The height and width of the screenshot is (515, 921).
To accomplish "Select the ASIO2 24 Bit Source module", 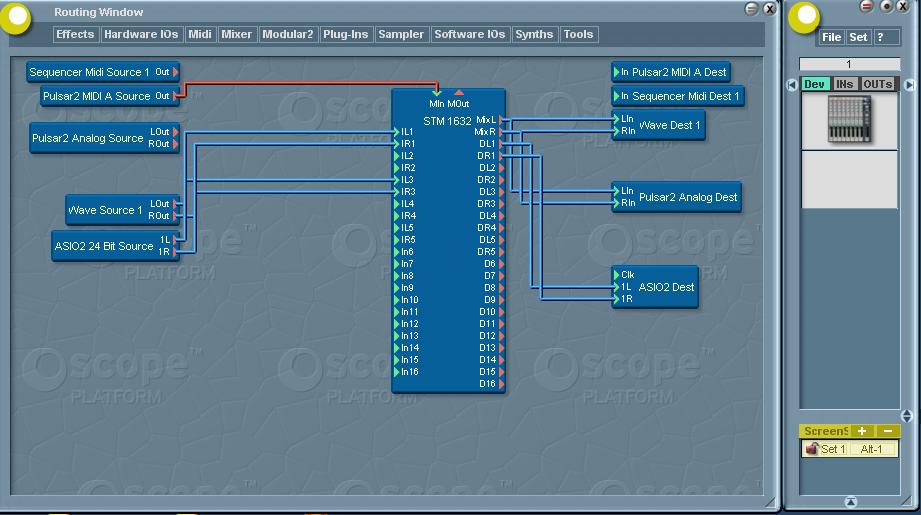I will 115,246.
